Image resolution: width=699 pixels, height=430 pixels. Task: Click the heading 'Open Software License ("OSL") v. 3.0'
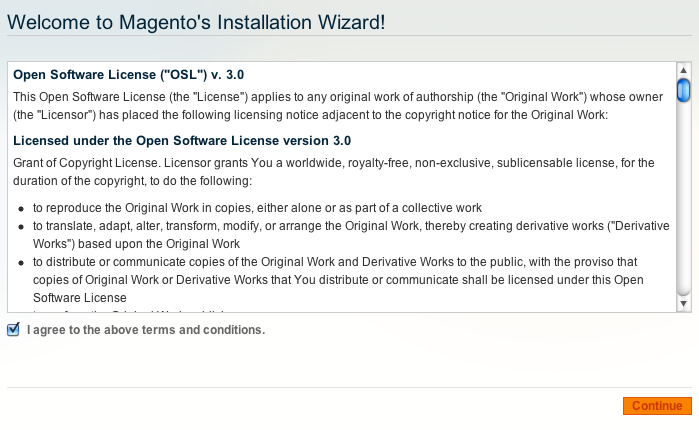pos(128,74)
